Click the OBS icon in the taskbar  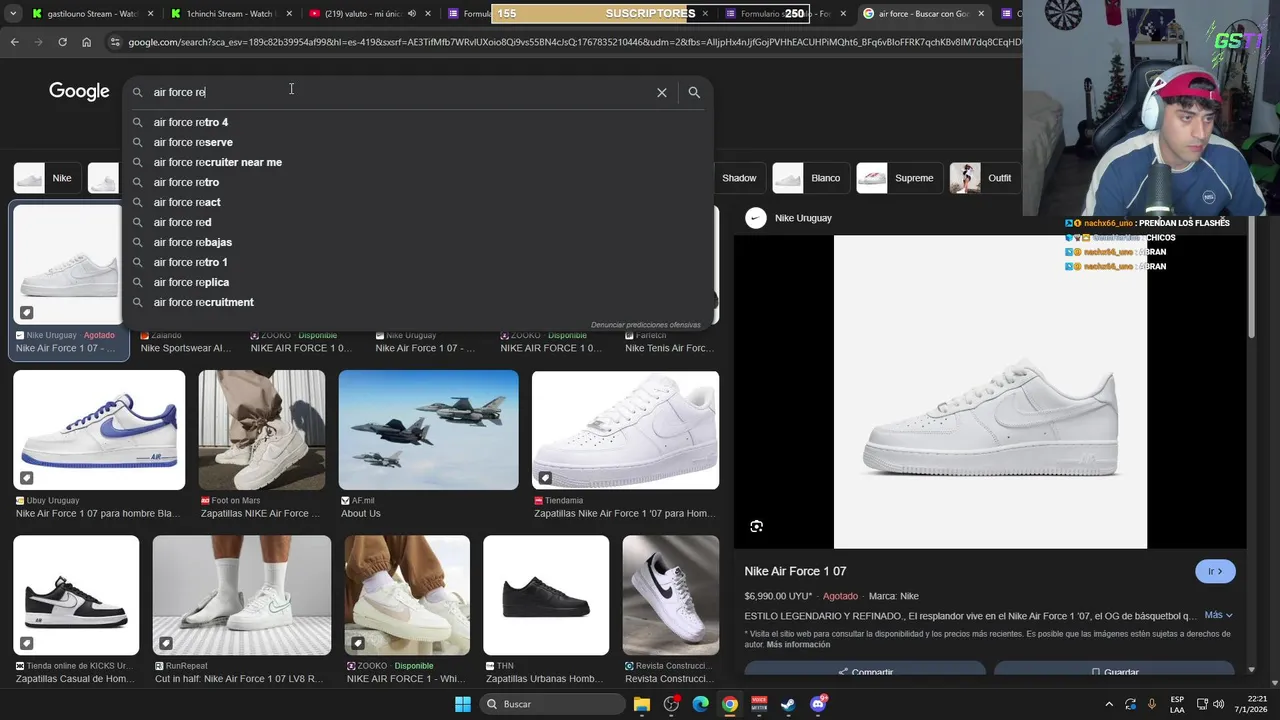point(671,704)
